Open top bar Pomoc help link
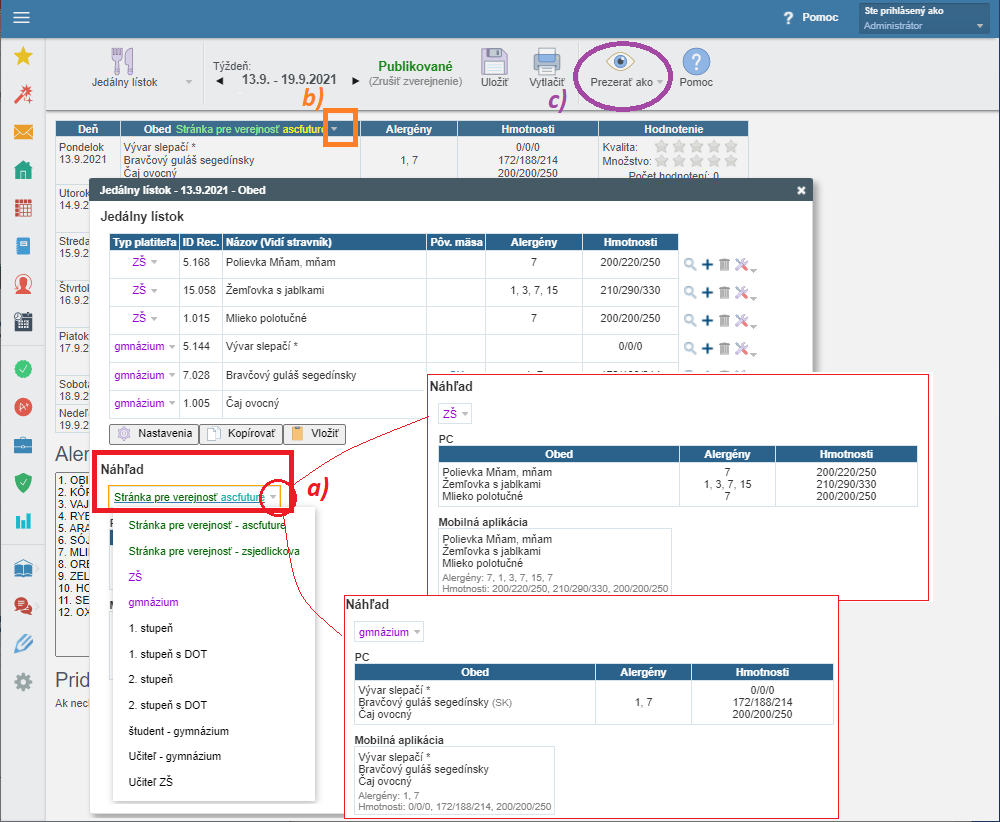 [811, 17]
